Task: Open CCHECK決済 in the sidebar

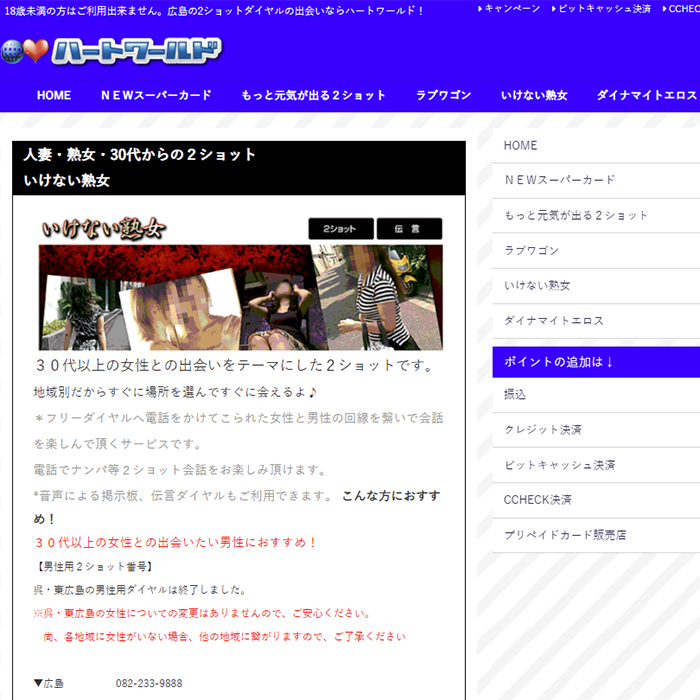Action: [x=596, y=500]
